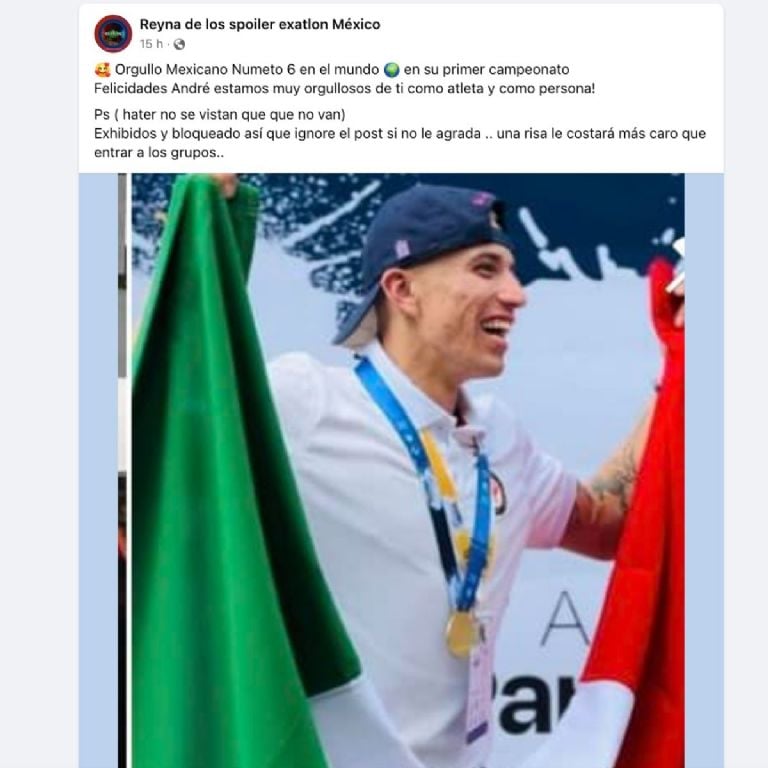Open the page's round profile avatar
The height and width of the screenshot is (768, 768).
pos(113,34)
